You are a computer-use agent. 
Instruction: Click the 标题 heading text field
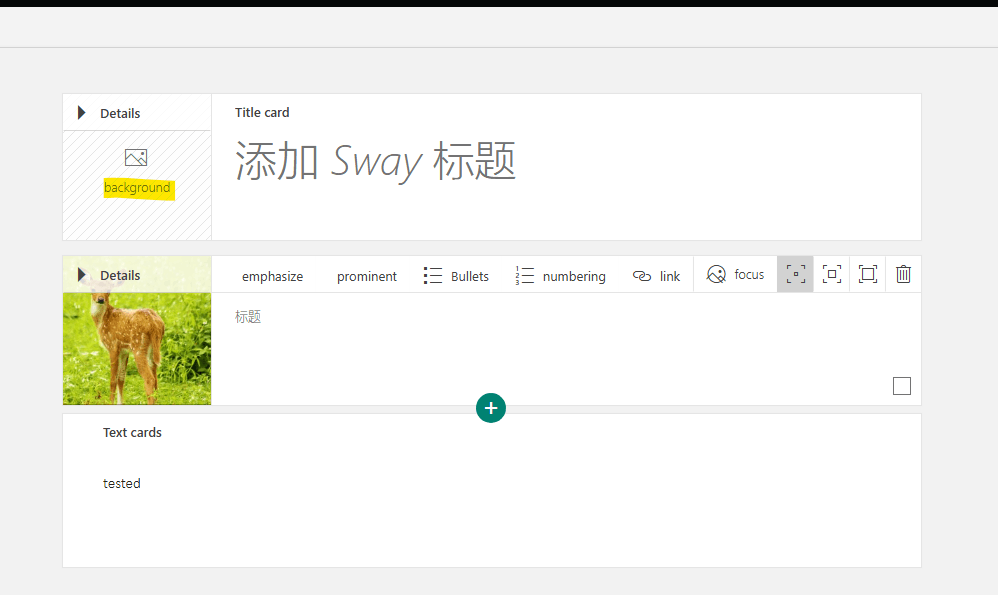248,315
